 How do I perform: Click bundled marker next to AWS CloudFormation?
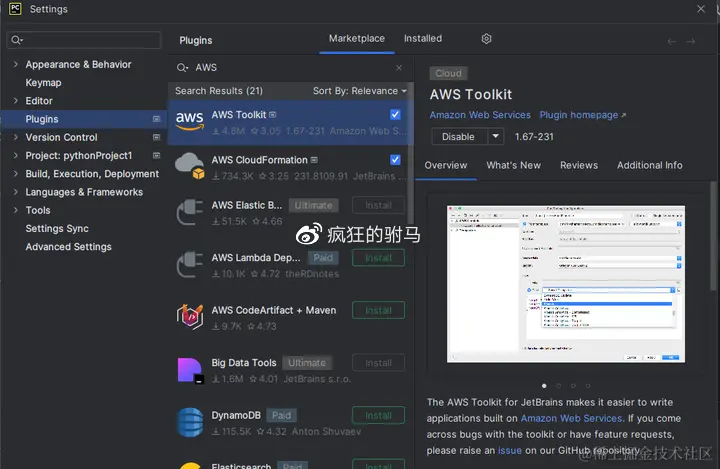(x=314, y=160)
